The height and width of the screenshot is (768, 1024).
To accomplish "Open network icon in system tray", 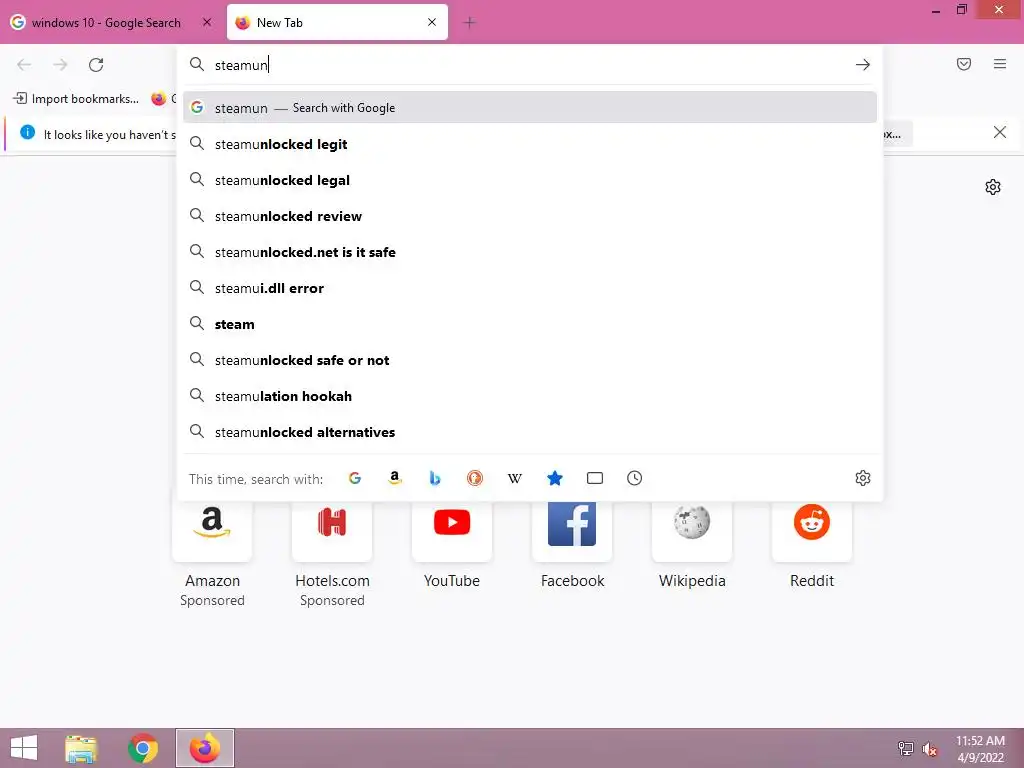I will [906, 749].
